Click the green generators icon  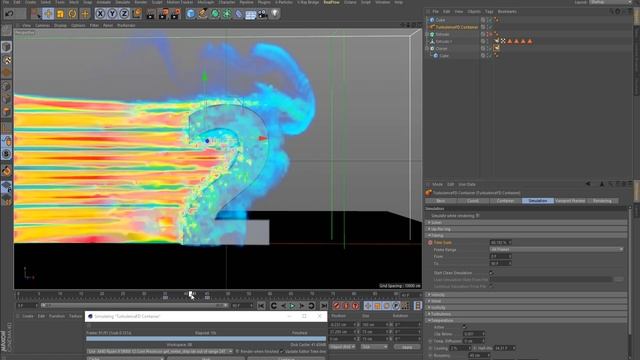tap(215, 14)
